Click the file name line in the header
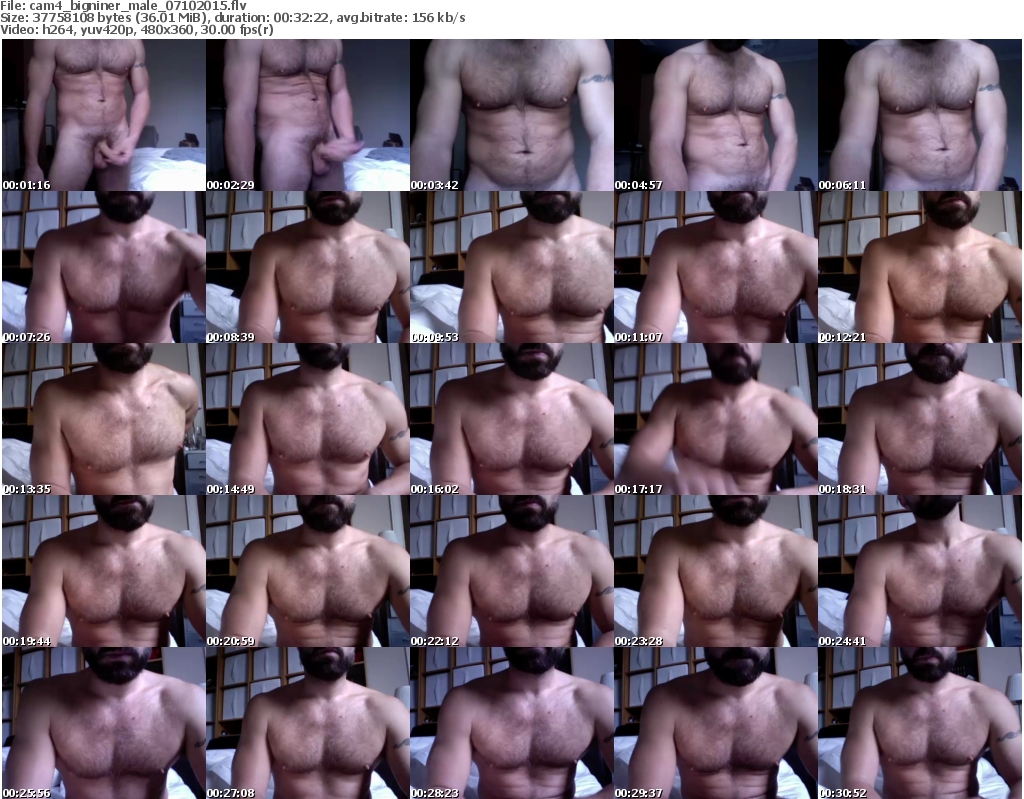 pos(123,6)
